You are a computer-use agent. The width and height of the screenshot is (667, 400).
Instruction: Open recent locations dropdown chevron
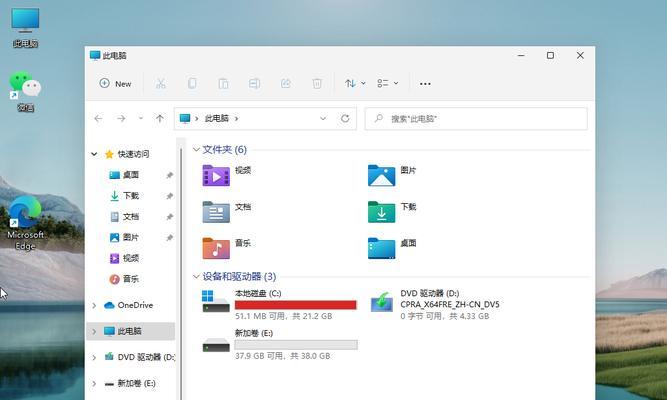[141, 118]
